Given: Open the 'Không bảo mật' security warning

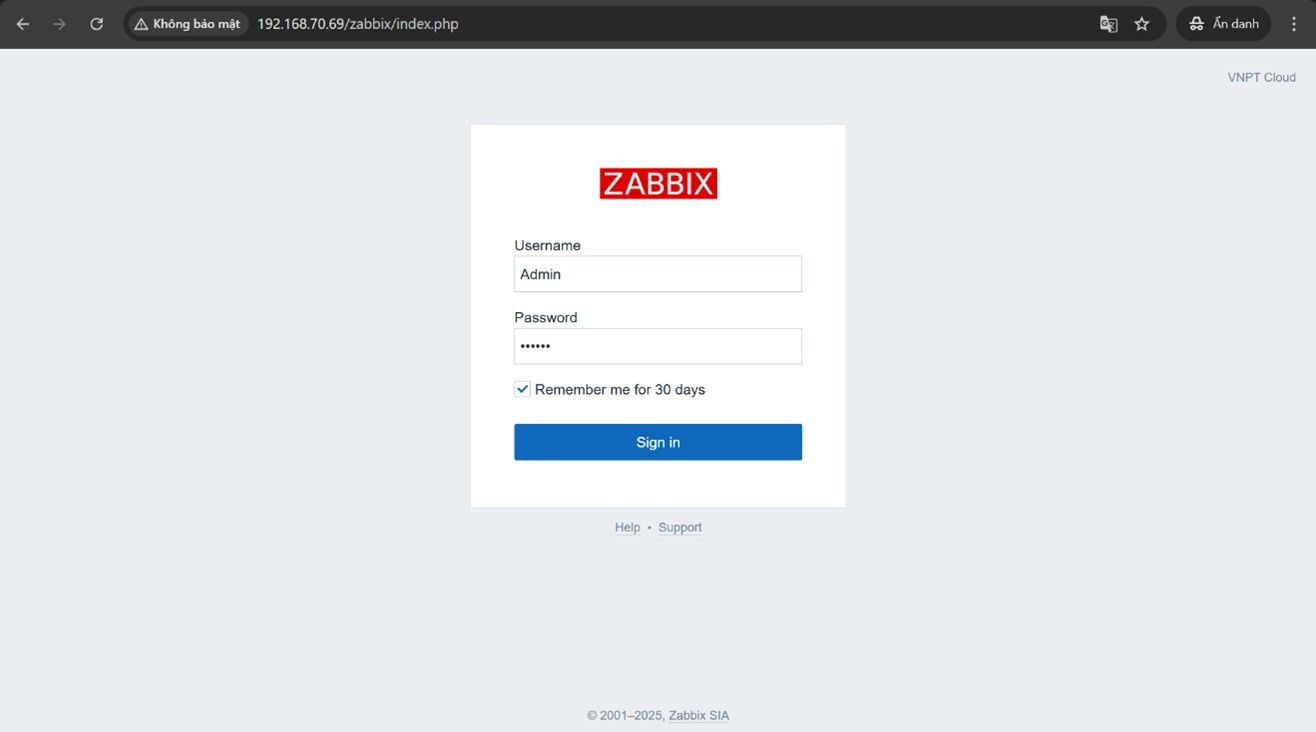Looking at the screenshot, I should click(x=187, y=24).
